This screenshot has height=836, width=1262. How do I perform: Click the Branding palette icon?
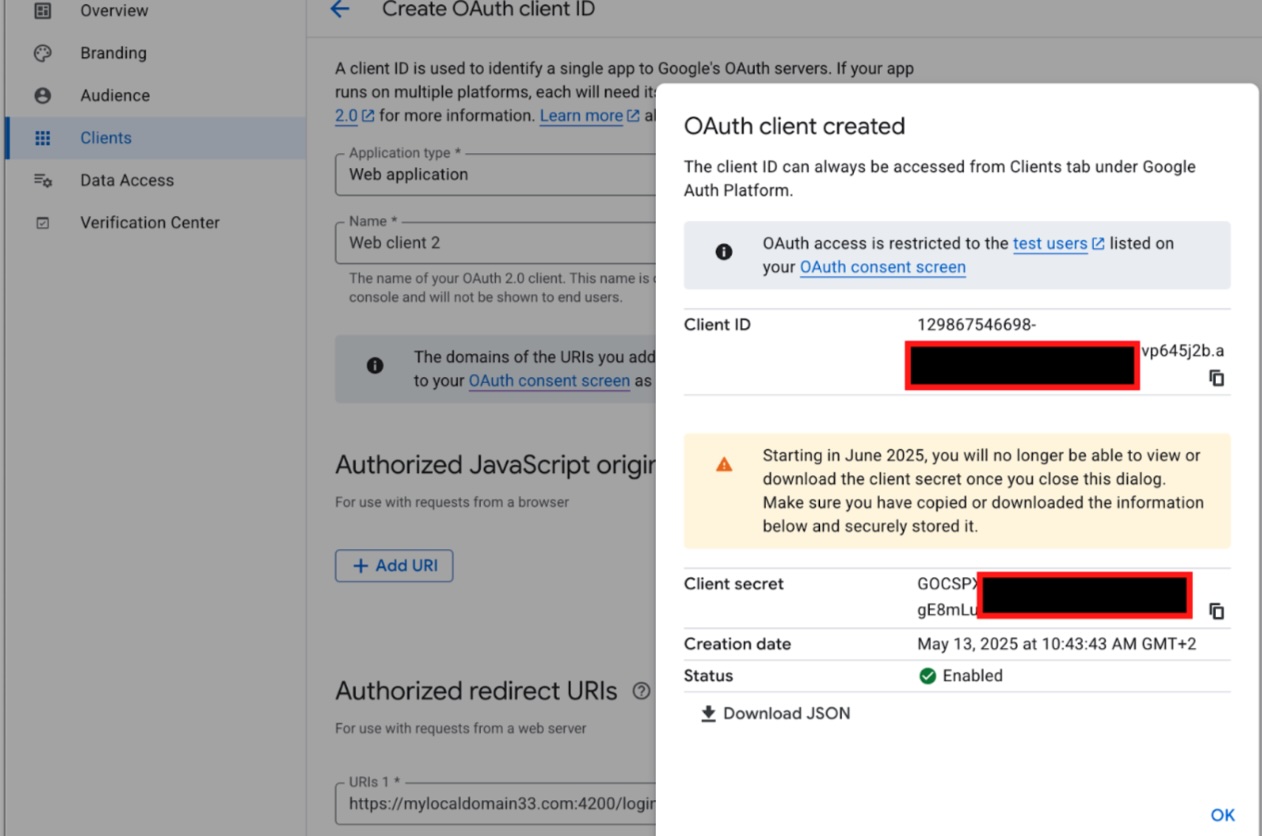[x=42, y=53]
